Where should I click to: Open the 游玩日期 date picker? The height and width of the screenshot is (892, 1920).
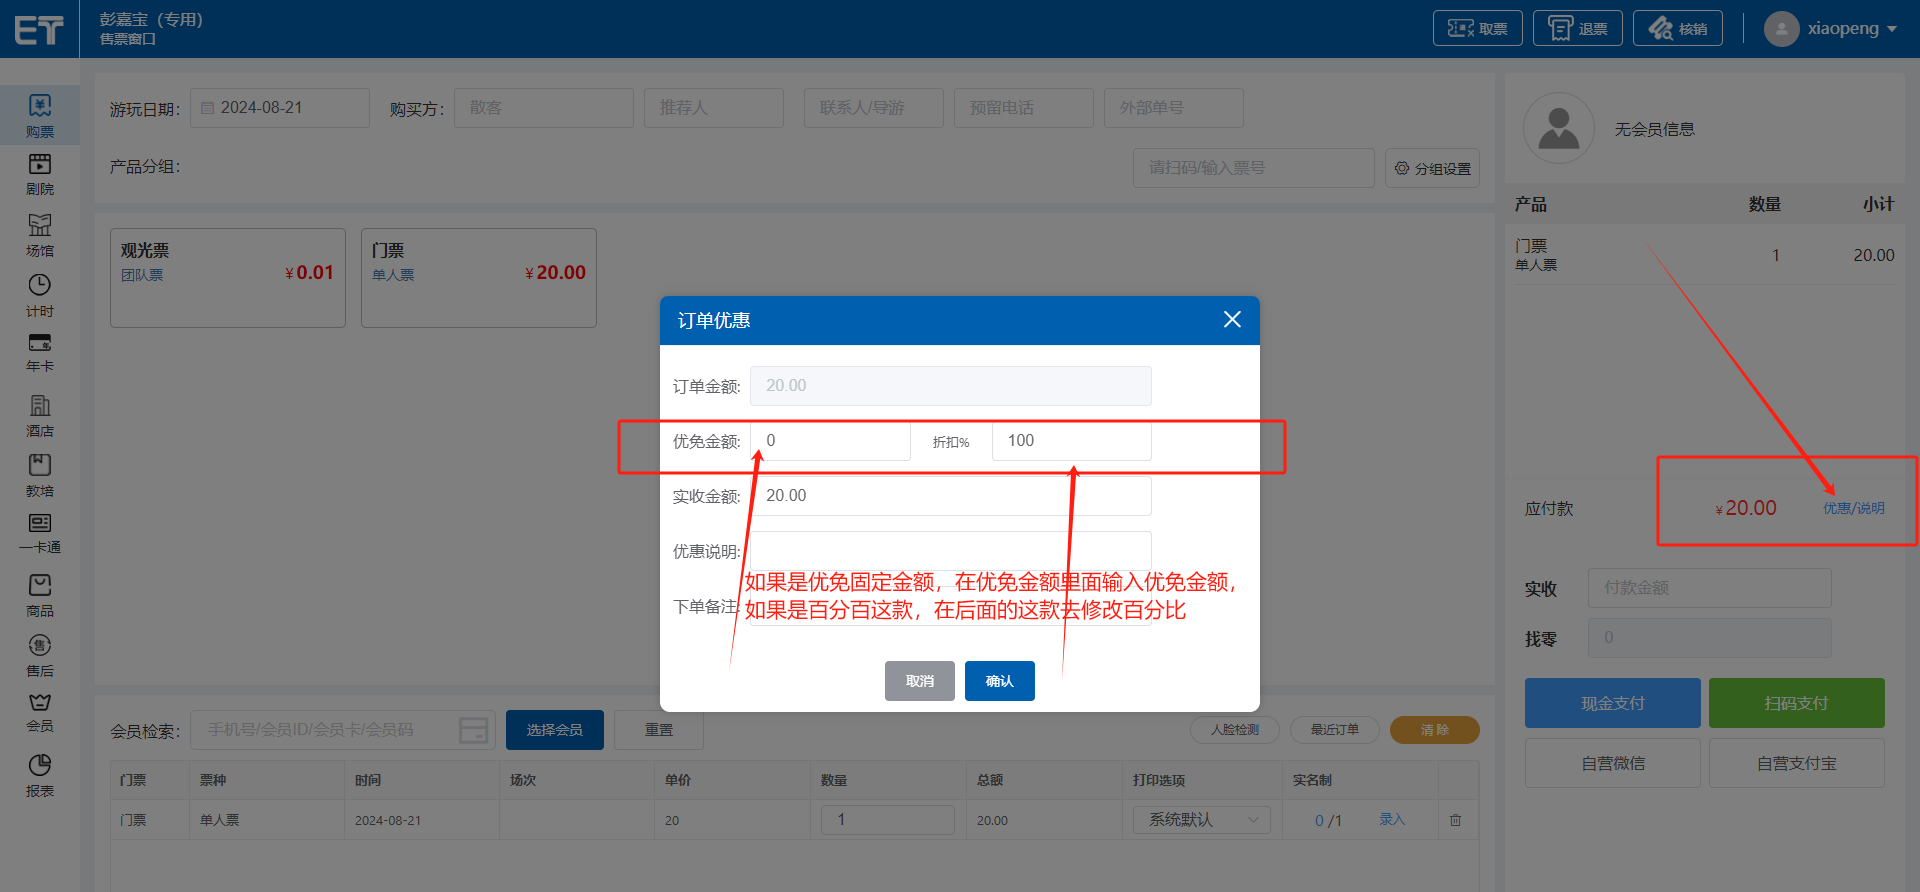280,108
